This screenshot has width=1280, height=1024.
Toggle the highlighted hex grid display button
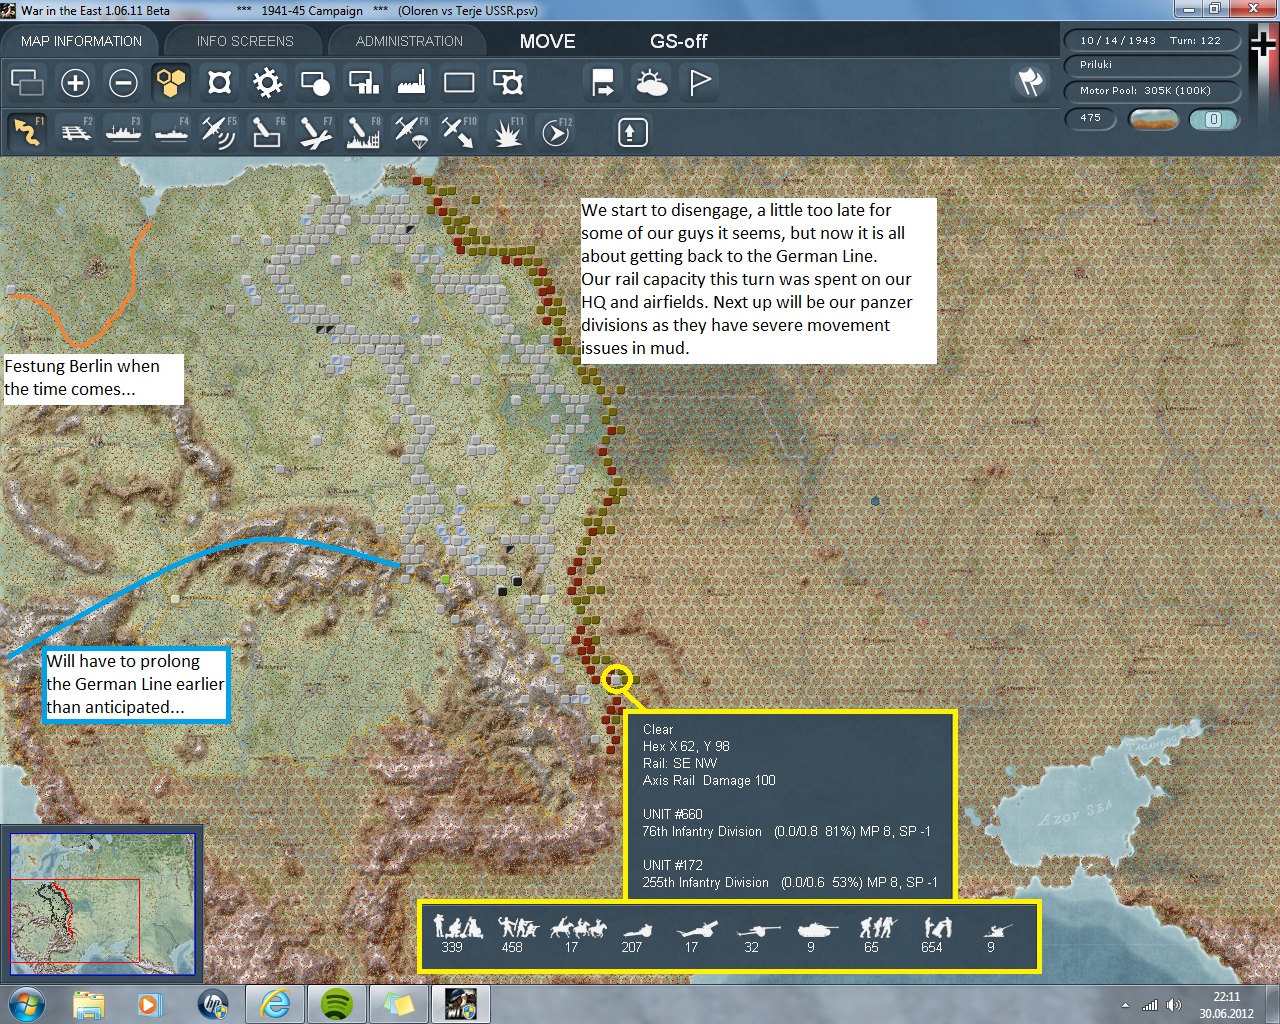171,82
